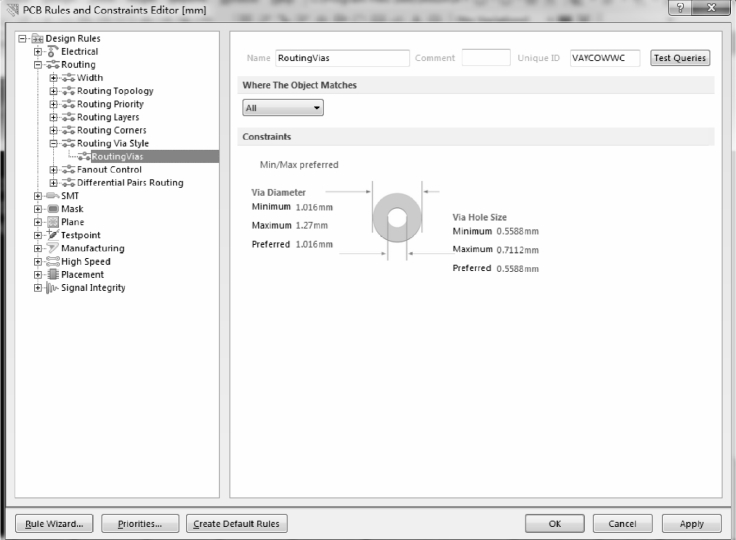Viewport: 736px width, 540px height.
Task: Confirm with the OK button
Action: pos(555,524)
